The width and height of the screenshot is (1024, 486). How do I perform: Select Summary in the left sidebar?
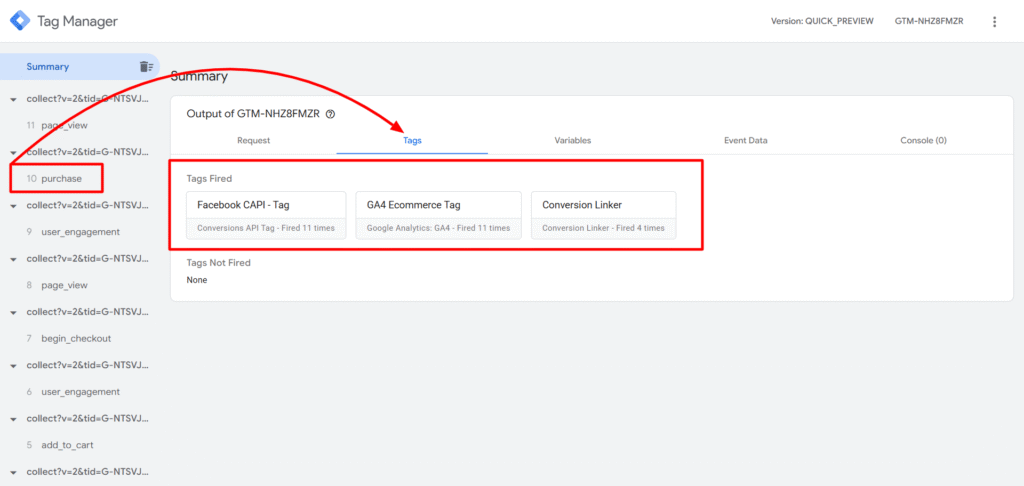tap(48, 67)
